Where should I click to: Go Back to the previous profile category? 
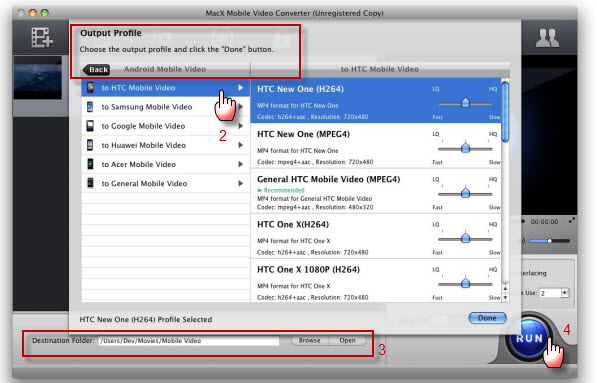(x=97, y=69)
